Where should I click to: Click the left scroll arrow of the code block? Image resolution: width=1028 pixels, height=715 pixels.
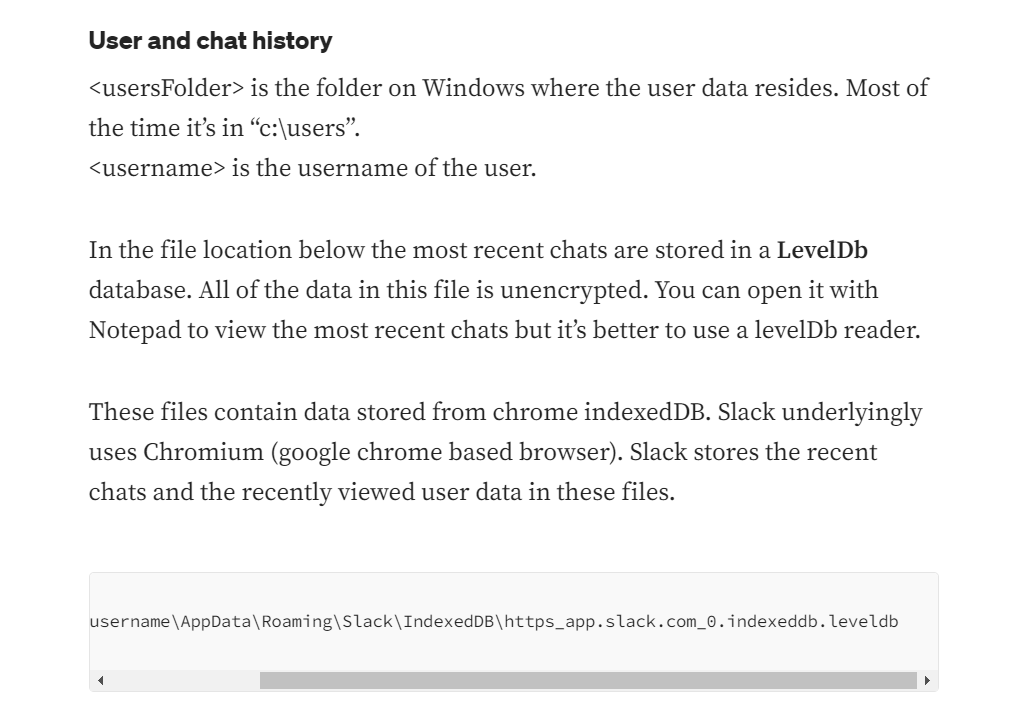tap(100, 680)
